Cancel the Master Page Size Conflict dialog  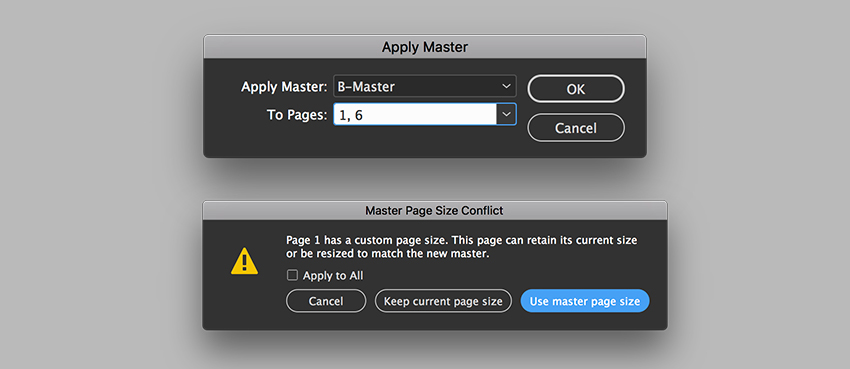pyautogui.click(x=326, y=301)
